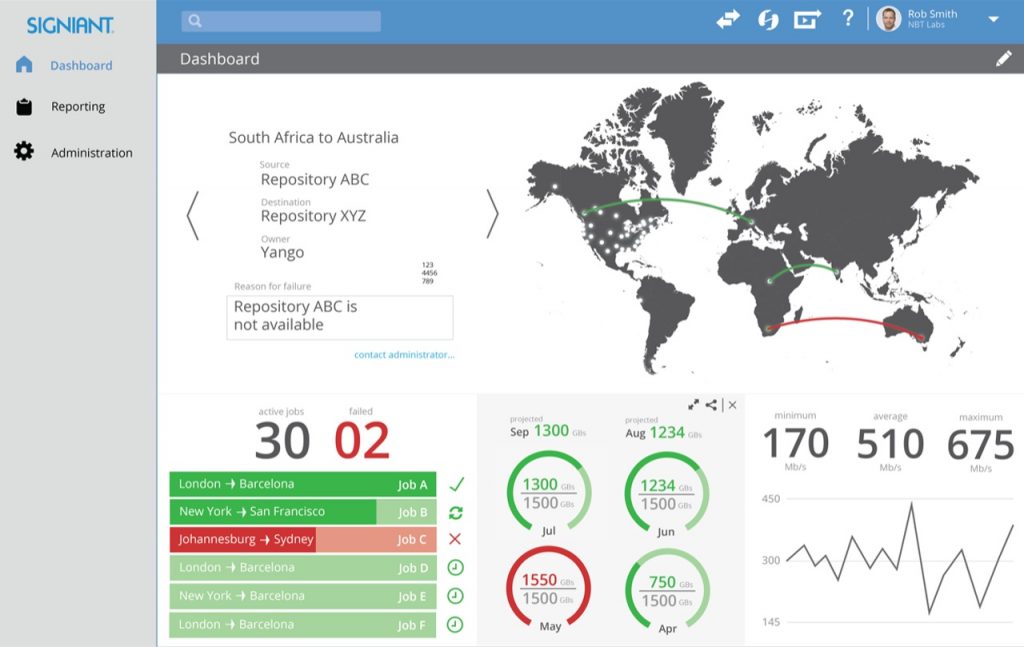Select Reporting in the sidebar

78,107
